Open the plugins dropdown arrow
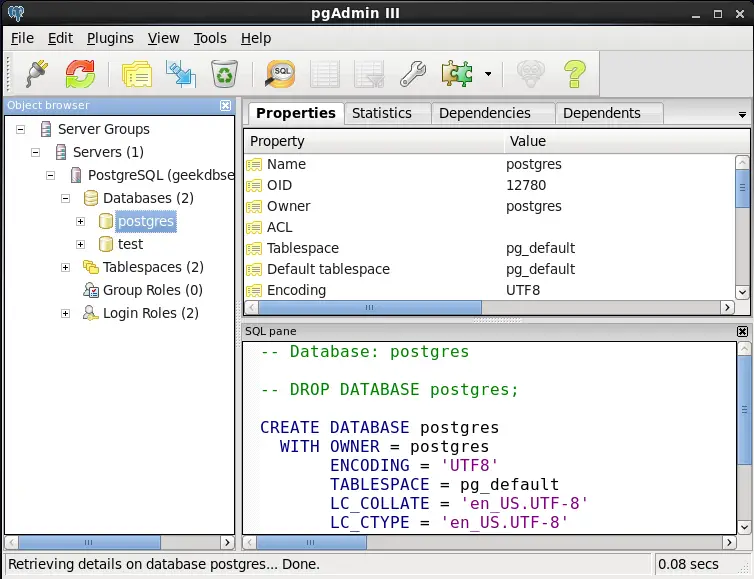Viewport: 754px width, 579px height. [x=488, y=74]
